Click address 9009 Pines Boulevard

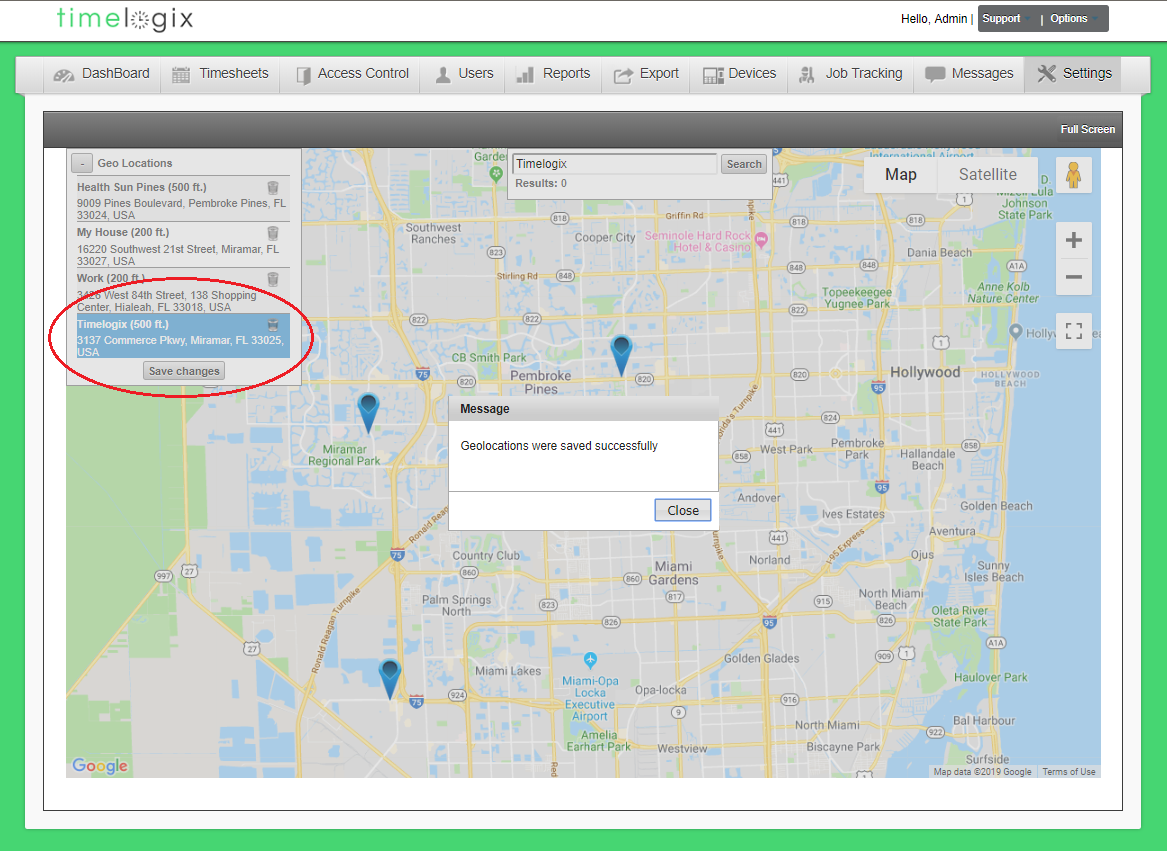[x=181, y=209]
